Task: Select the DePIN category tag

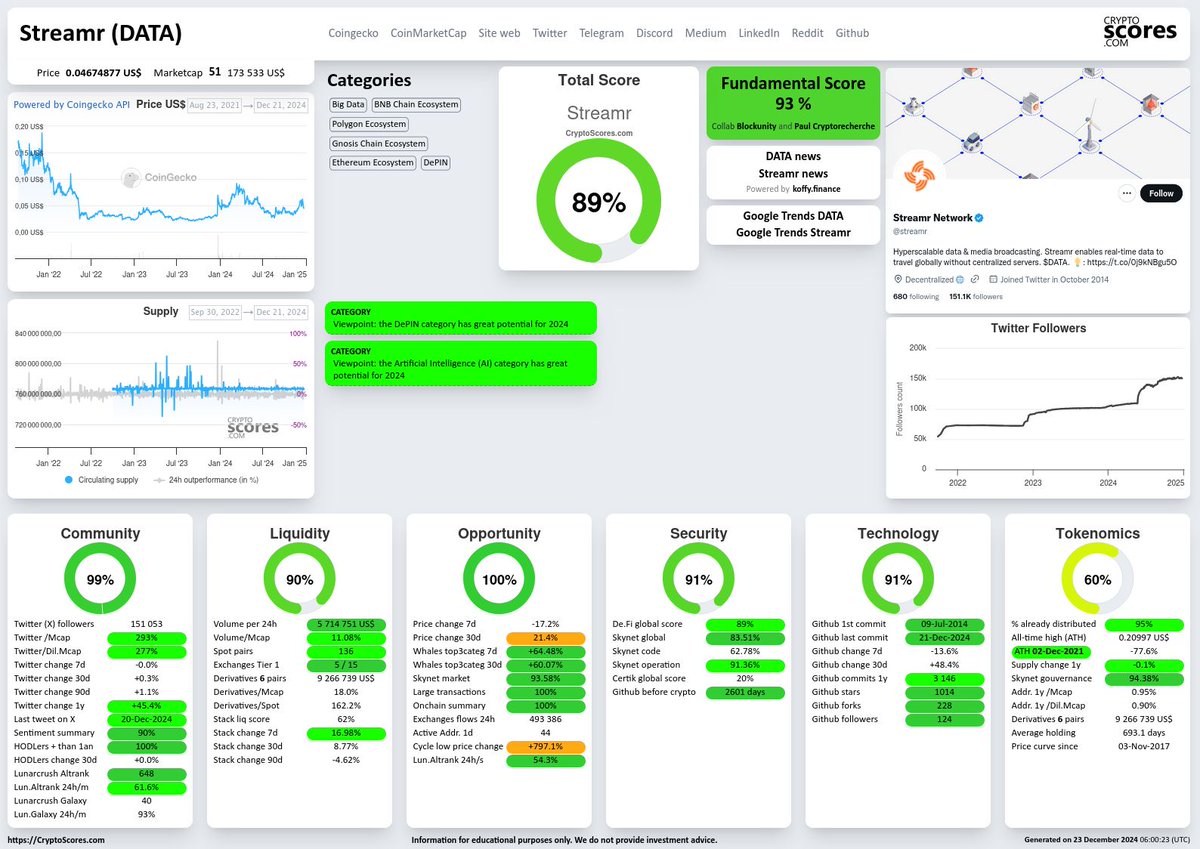Action: pos(435,162)
